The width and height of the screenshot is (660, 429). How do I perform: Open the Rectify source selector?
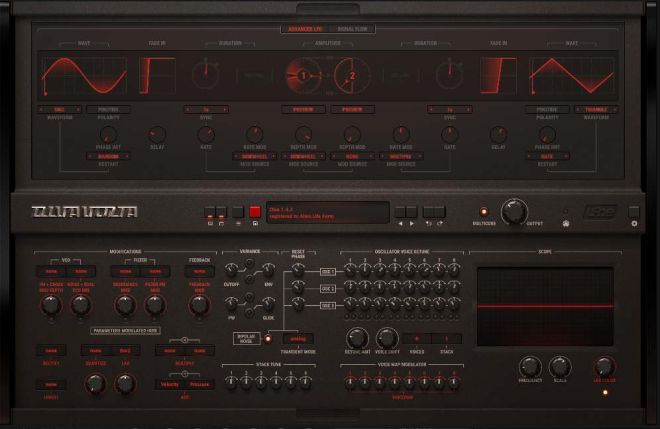tap(51, 351)
